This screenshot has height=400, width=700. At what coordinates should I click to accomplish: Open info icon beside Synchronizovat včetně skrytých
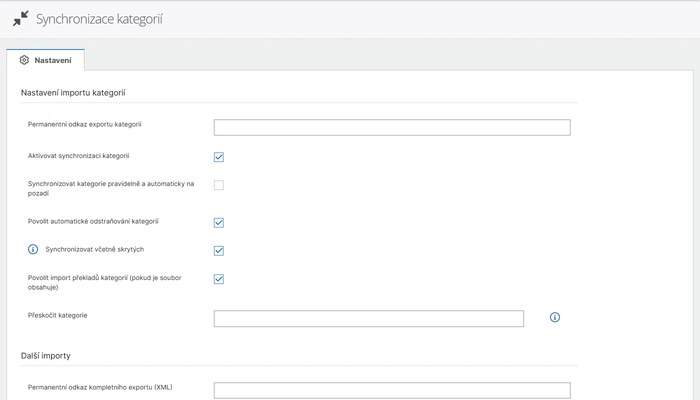point(33,249)
